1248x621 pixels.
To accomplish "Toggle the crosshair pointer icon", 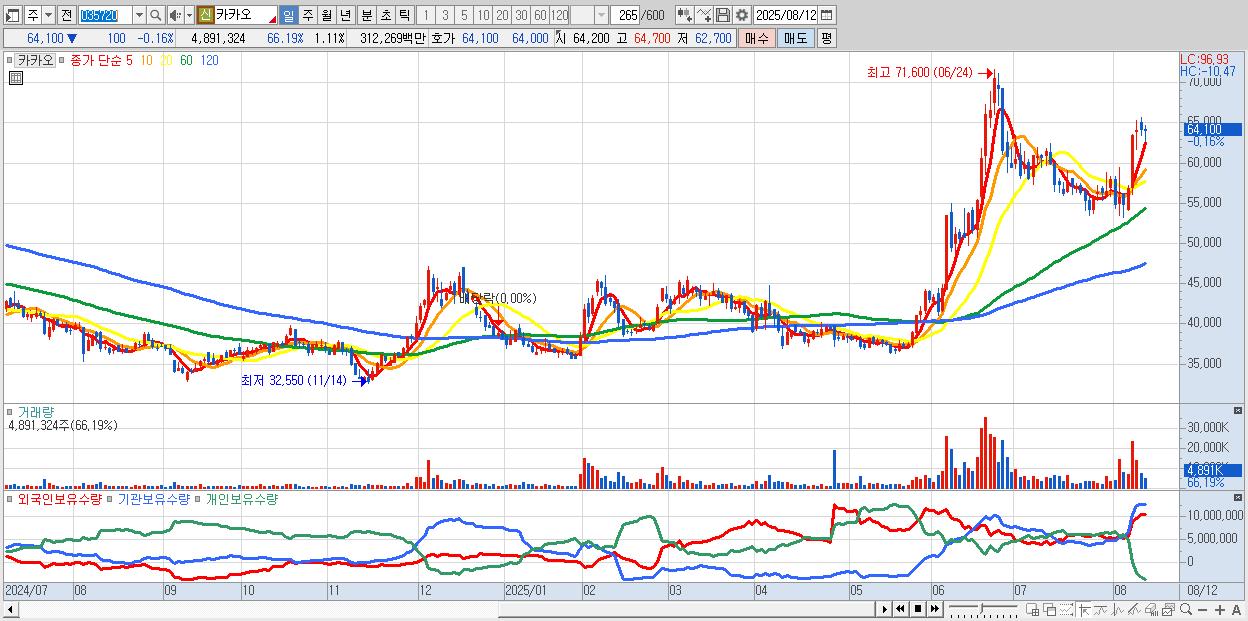I will [x=1085, y=609].
